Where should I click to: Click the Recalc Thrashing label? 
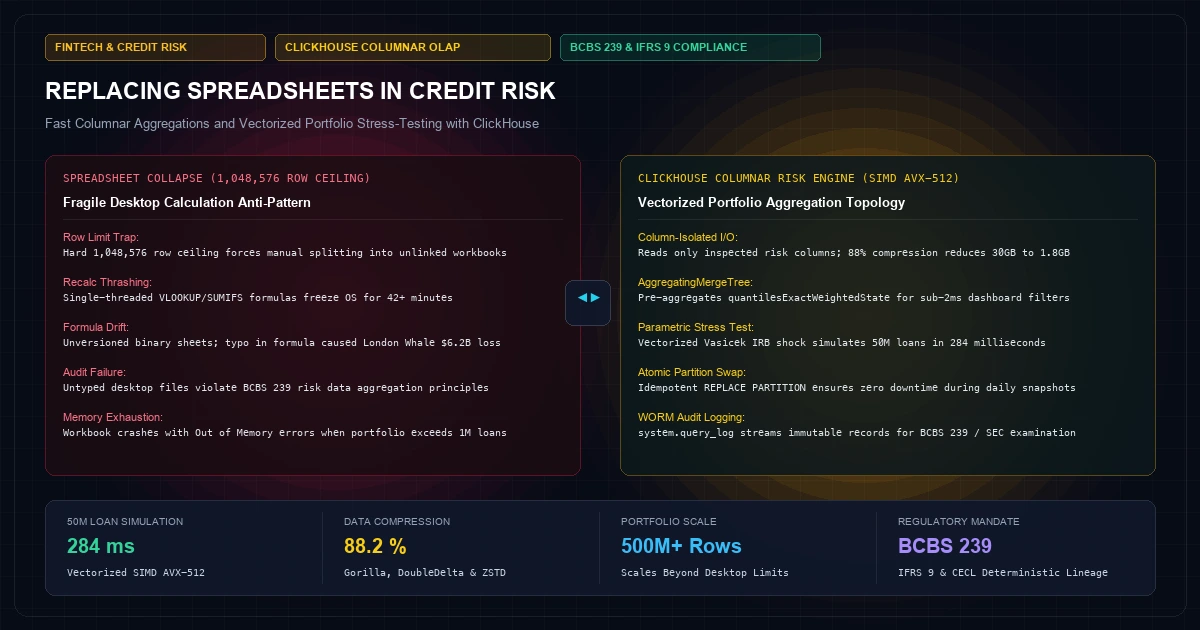pos(109,283)
